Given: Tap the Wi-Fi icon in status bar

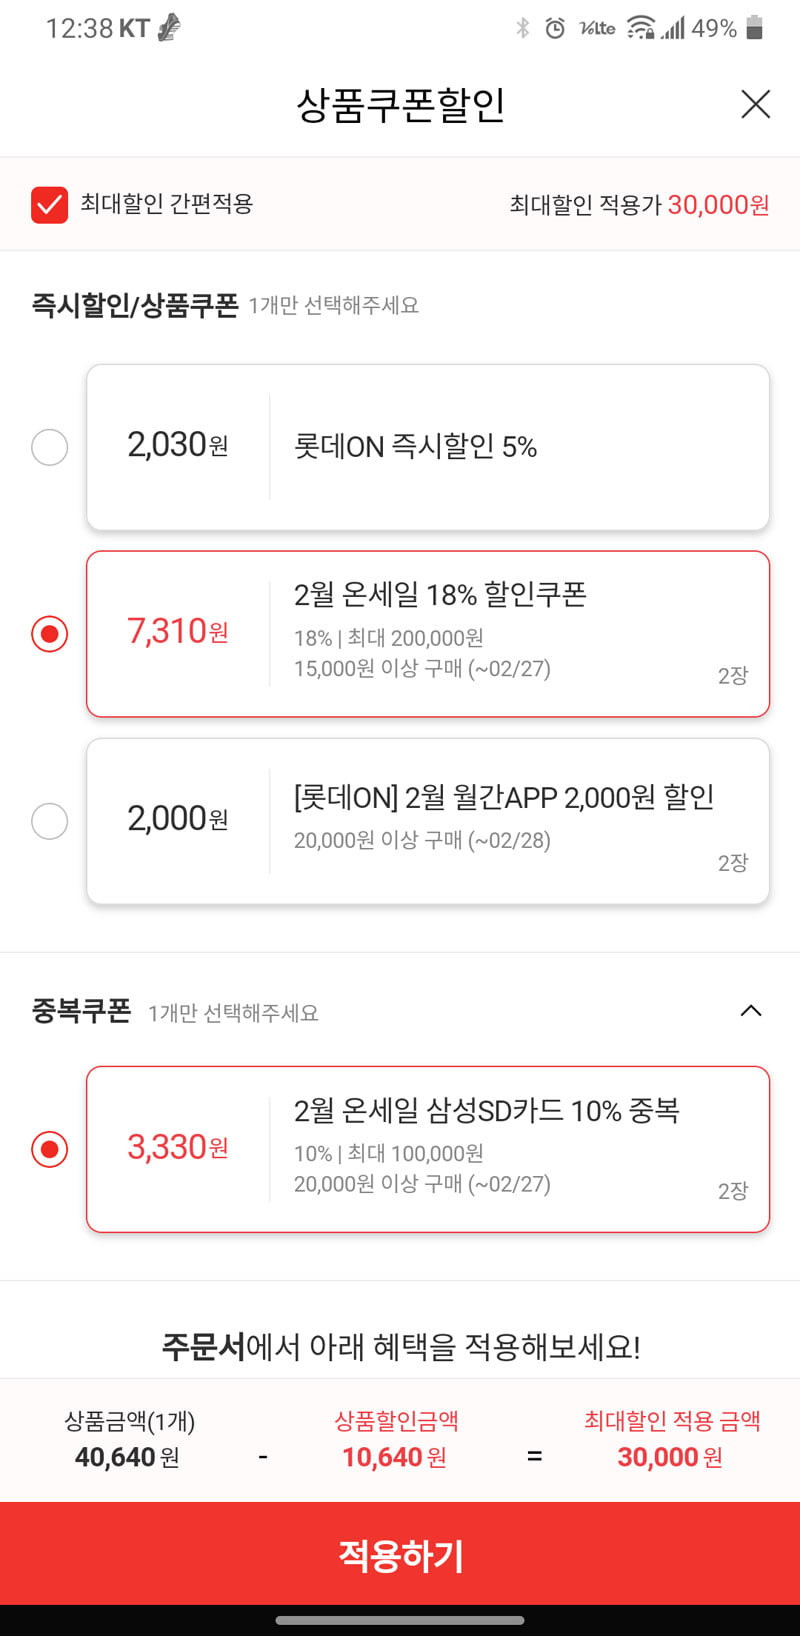Looking at the screenshot, I should click(641, 28).
